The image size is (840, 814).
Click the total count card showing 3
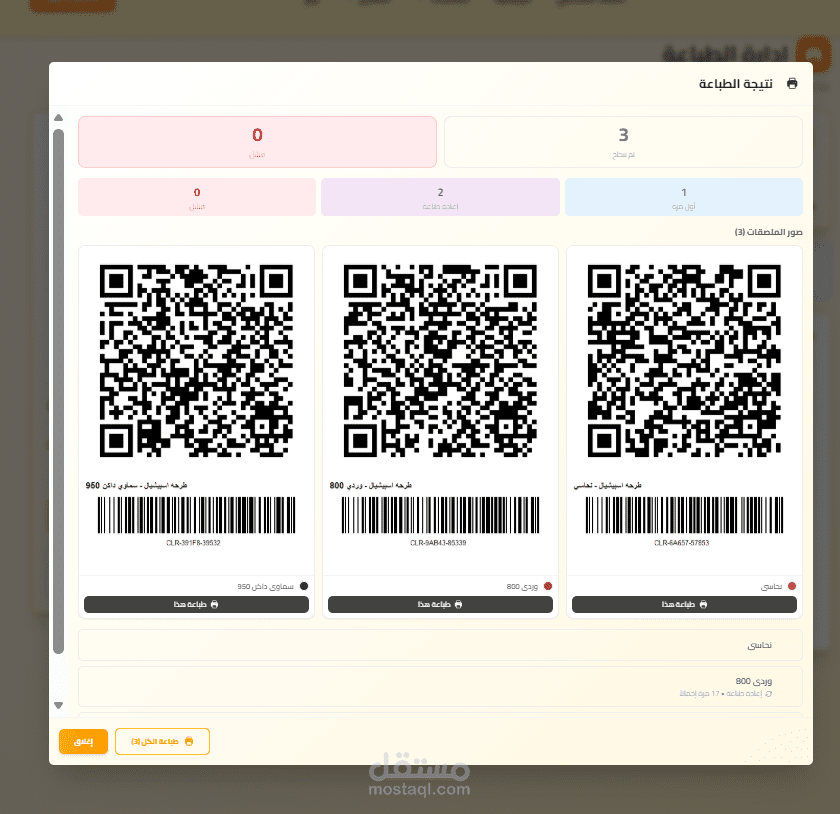623,142
